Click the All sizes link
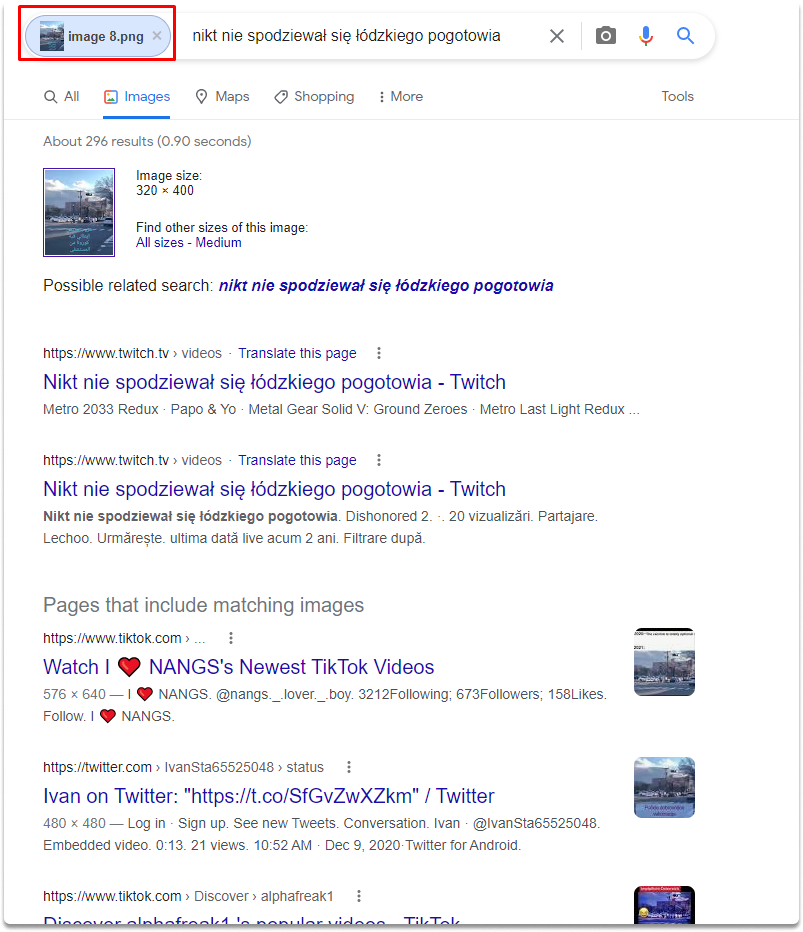803x932 pixels. 160,243
